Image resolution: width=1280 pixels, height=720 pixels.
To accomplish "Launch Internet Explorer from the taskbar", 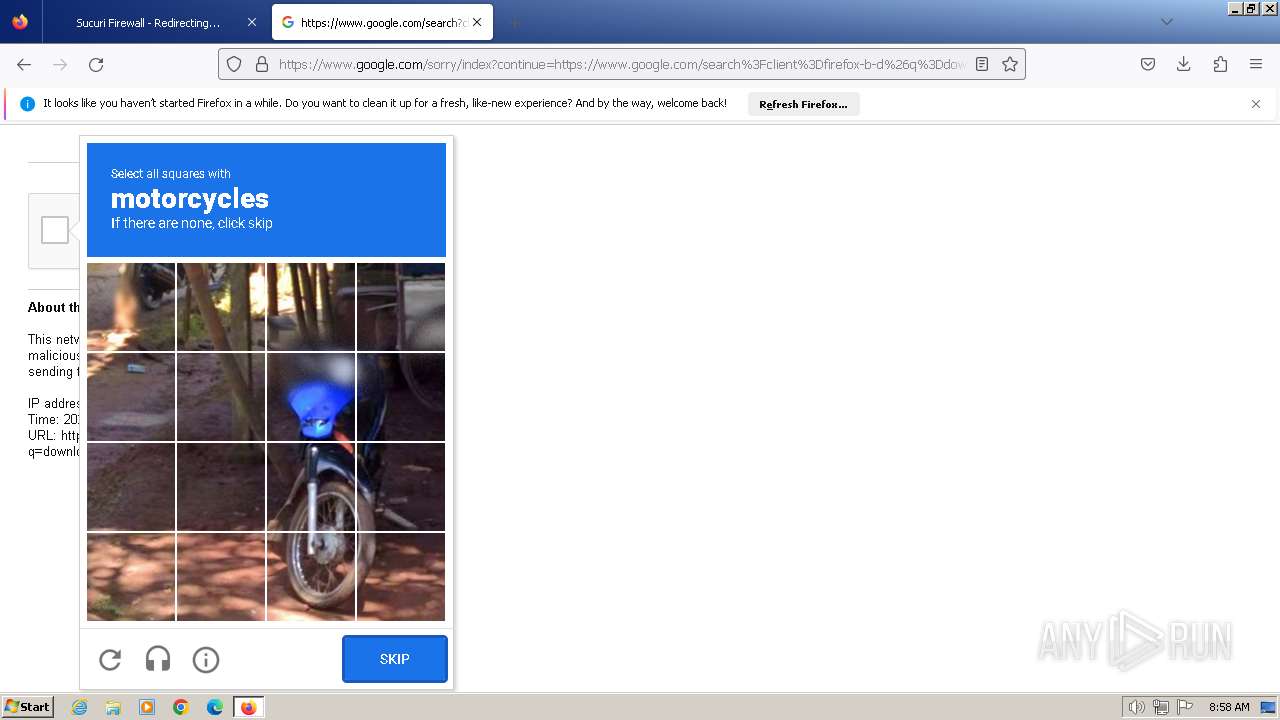I will pyautogui.click(x=79, y=707).
